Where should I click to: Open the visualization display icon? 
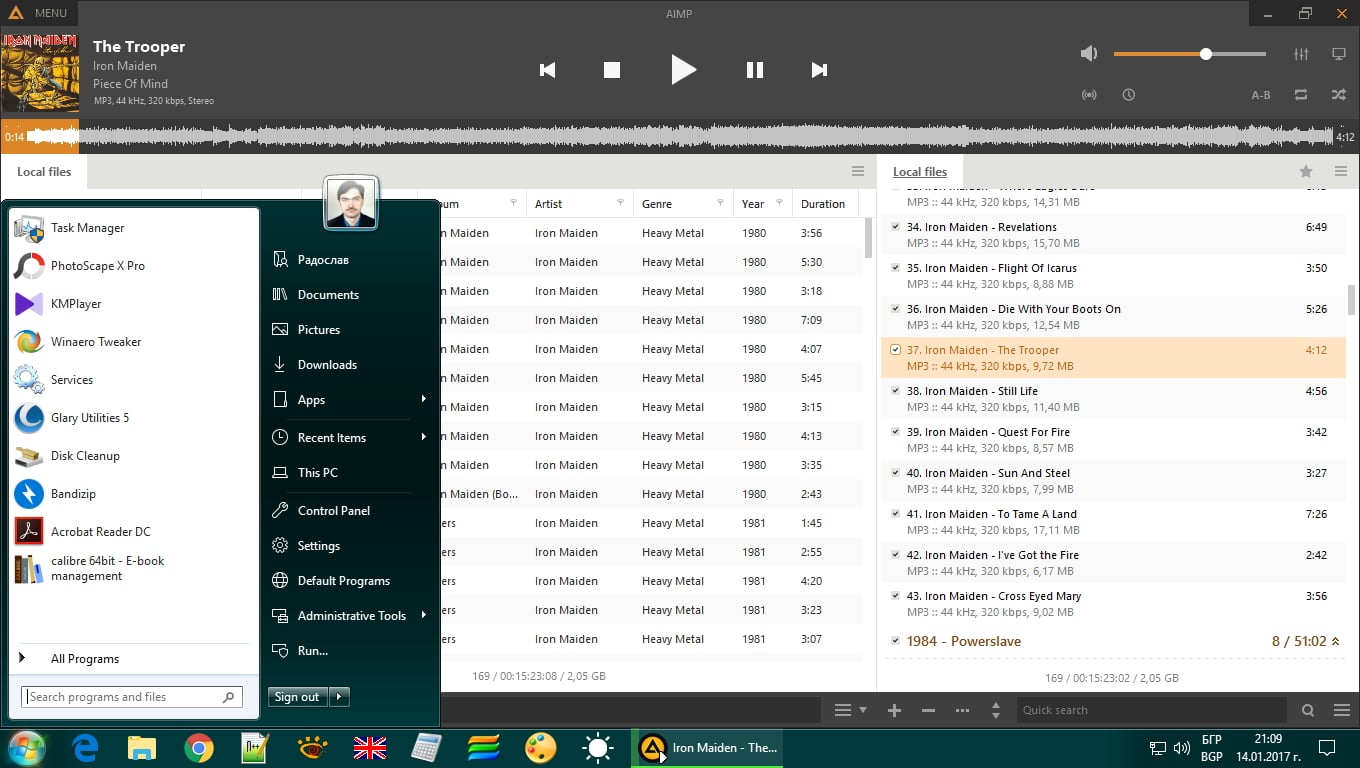[x=1339, y=54]
